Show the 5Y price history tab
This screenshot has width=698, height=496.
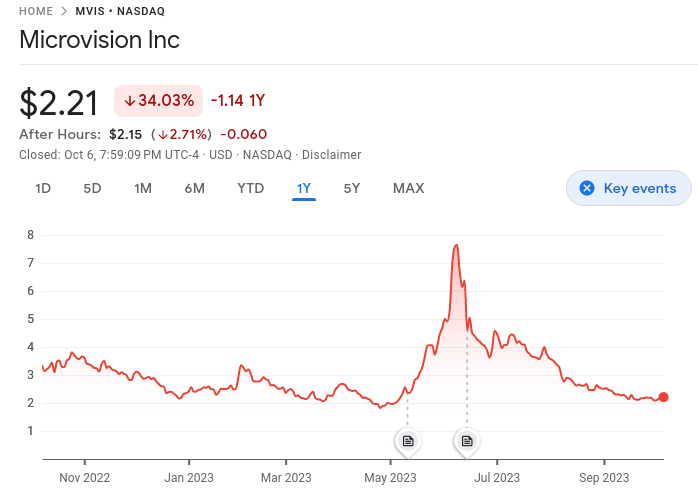[352, 188]
